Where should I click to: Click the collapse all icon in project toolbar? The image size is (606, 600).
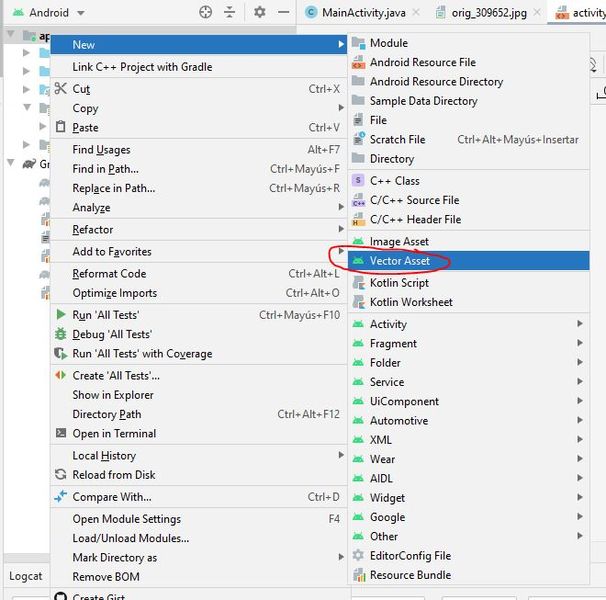[229, 12]
